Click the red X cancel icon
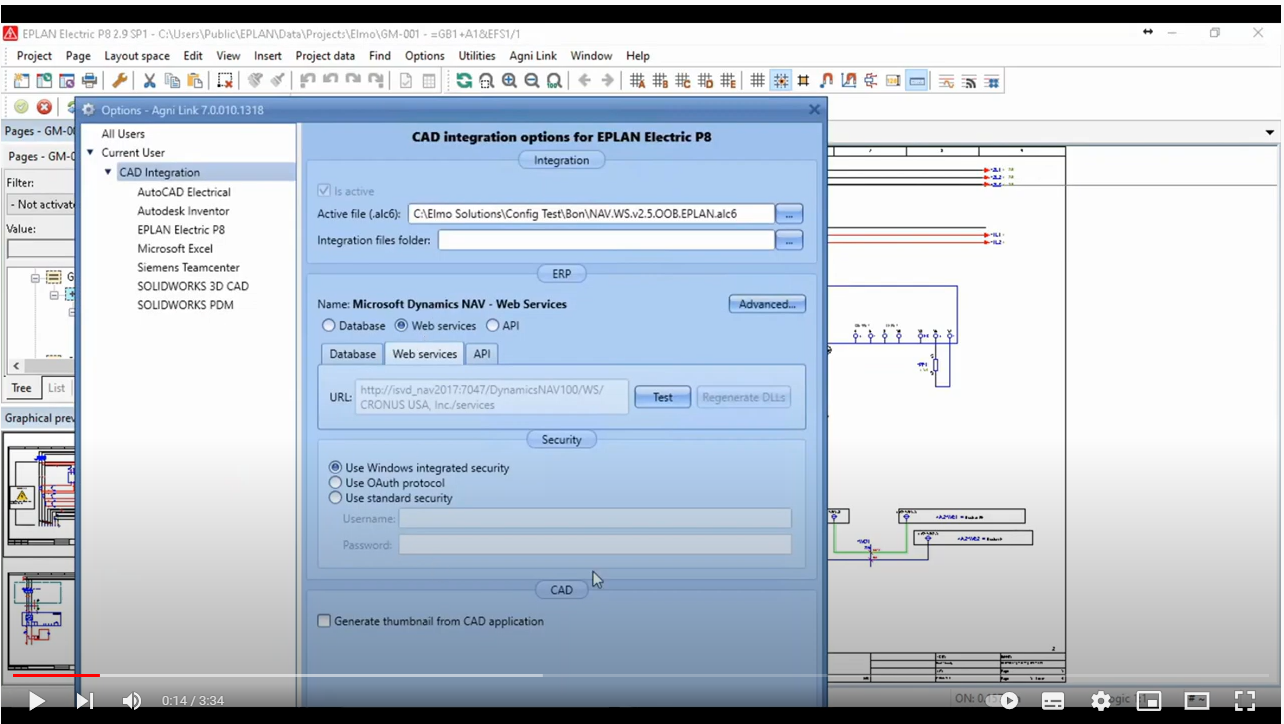The image size is (1284, 724). click(x=44, y=107)
